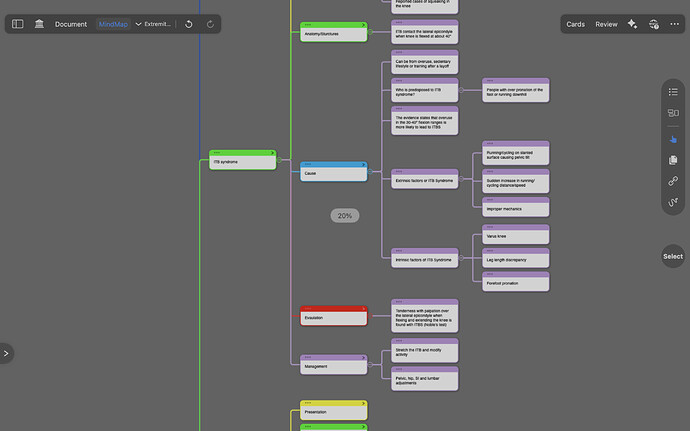690x431 pixels.
Task: Select the Can be from overuse card
Action: [425, 62]
